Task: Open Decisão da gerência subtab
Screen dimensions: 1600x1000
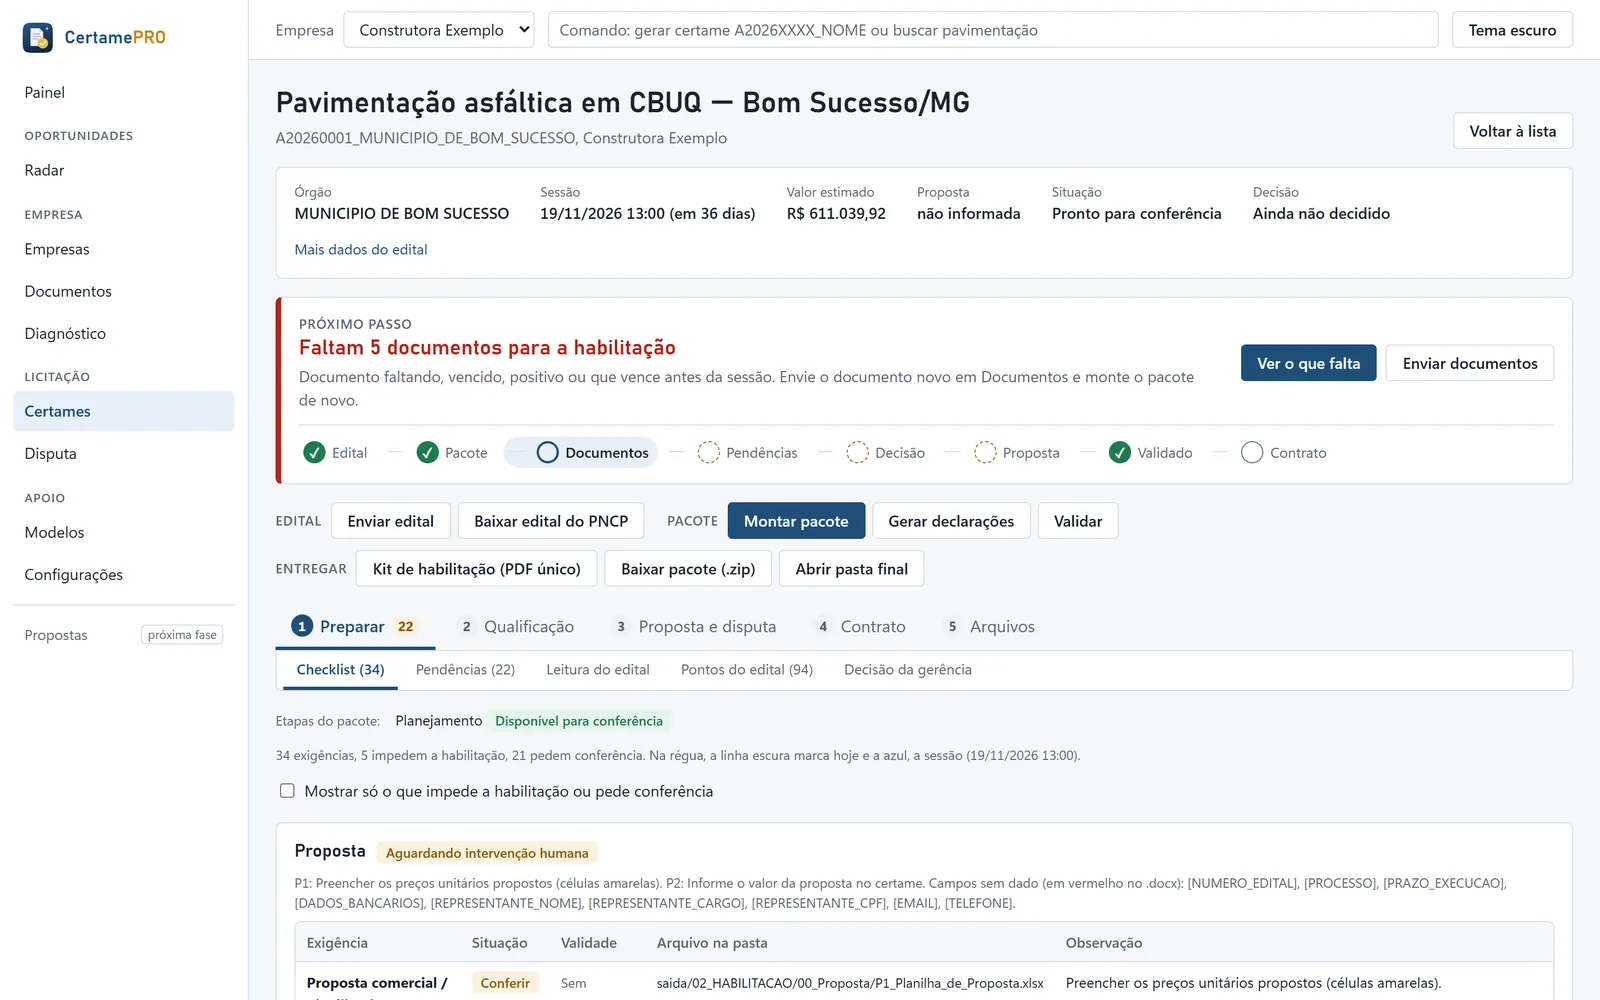Action: click(908, 670)
